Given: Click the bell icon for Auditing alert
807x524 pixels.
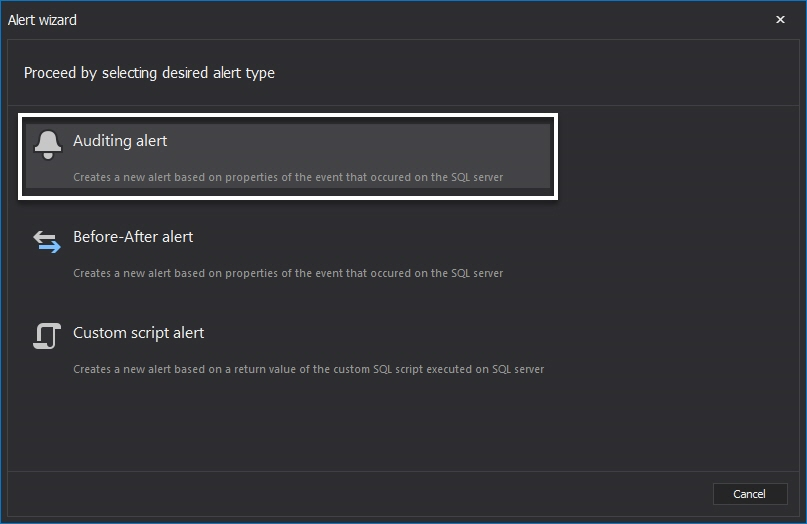Looking at the screenshot, I should click(48, 145).
